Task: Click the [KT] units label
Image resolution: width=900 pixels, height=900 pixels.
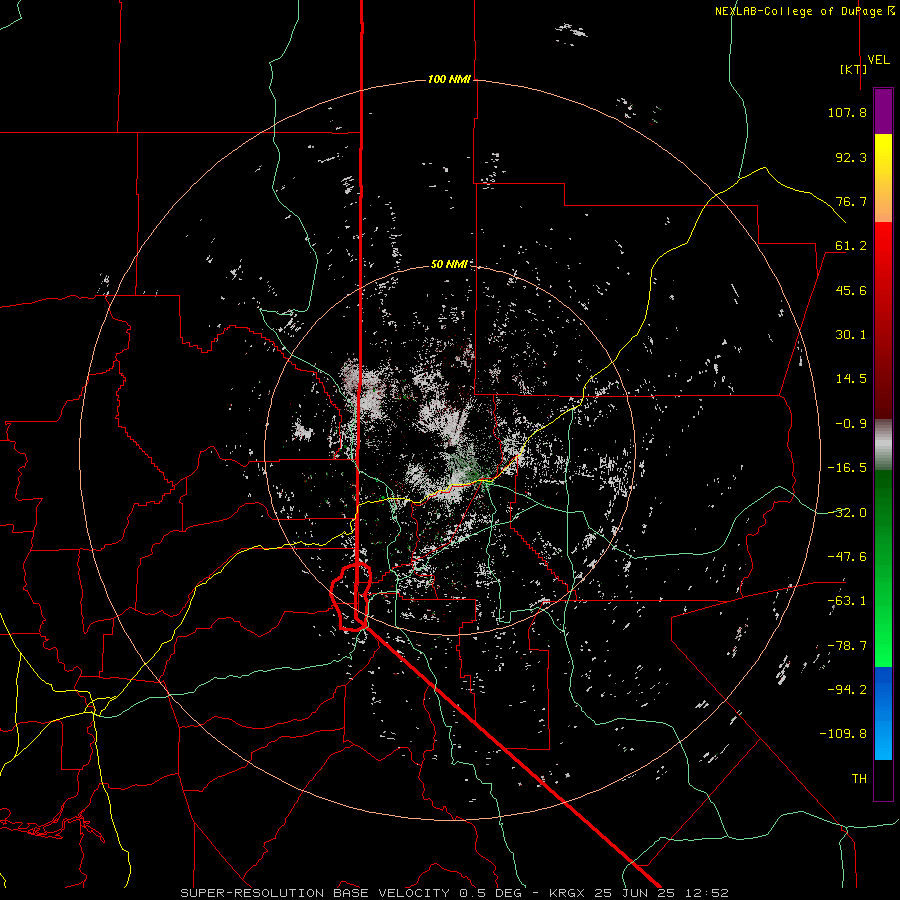Action: tap(854, 69)
